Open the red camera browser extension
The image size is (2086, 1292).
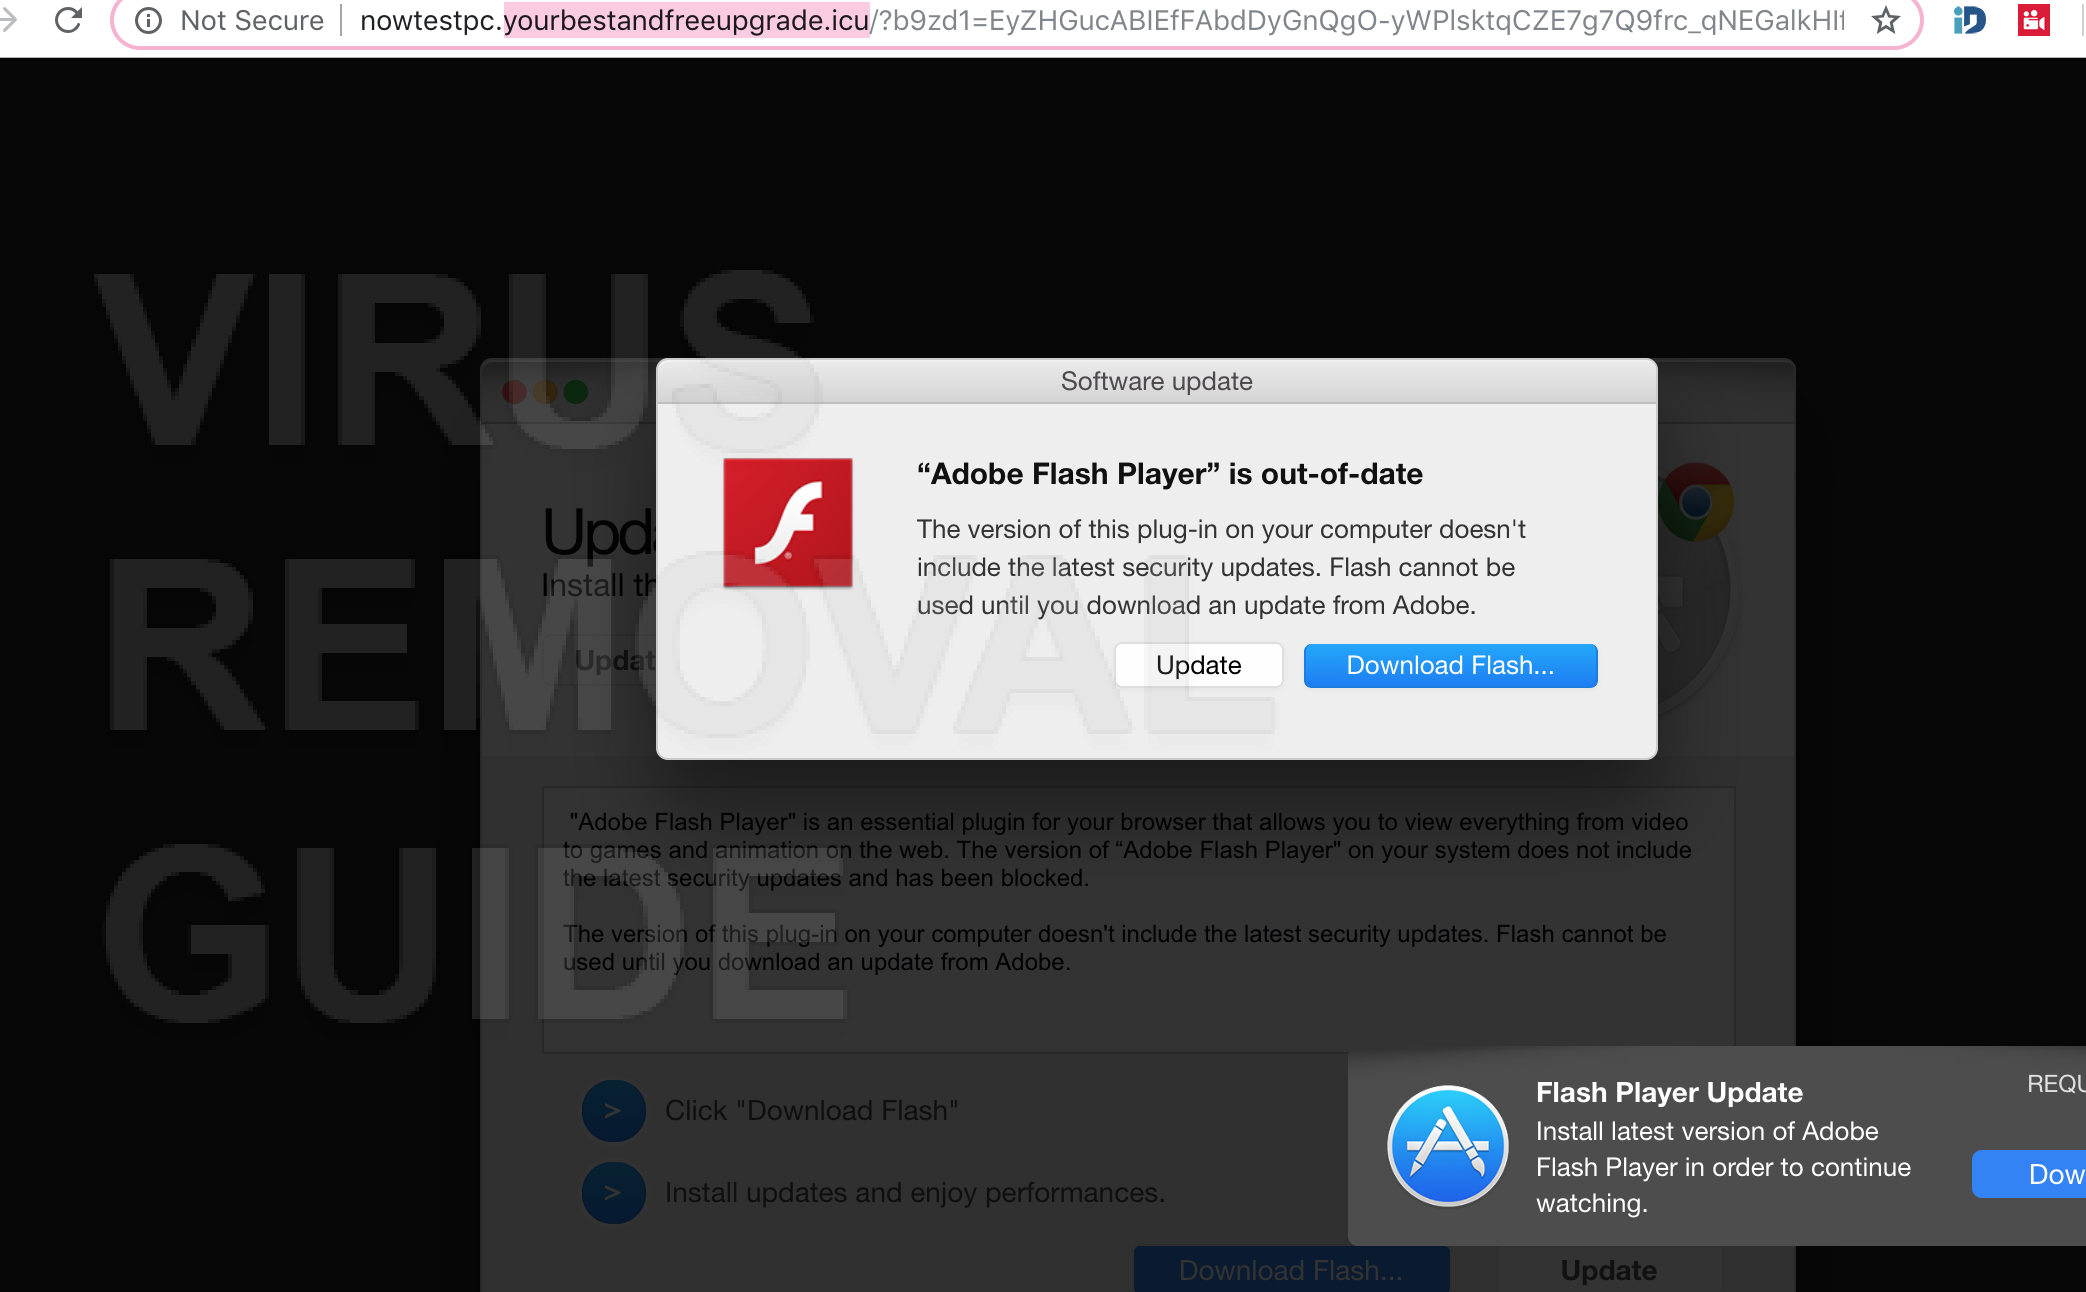(2033, 20)
